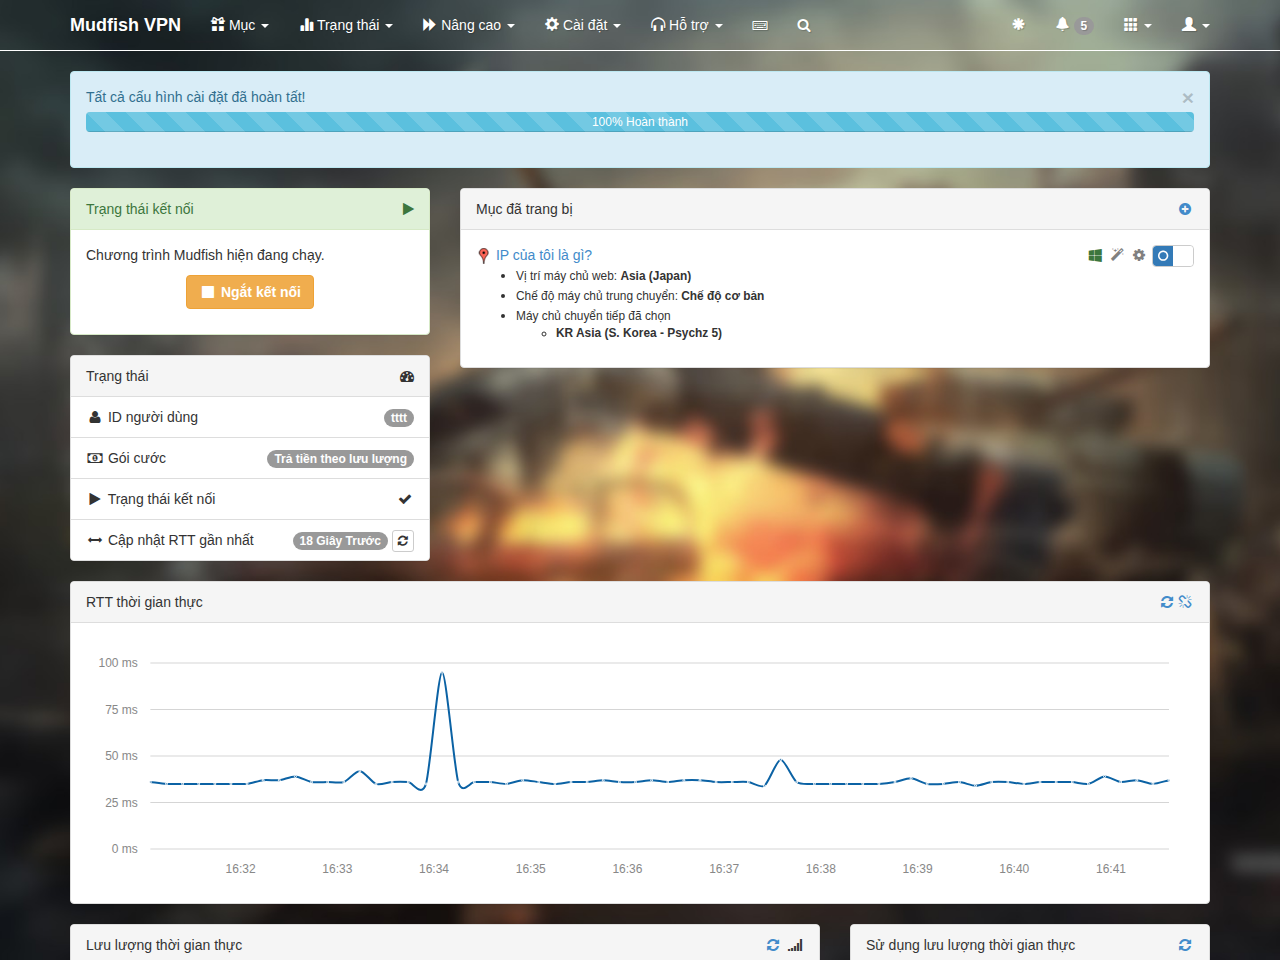Viewport: 1280px width, 960px height.
Task: Click the 18 Giây Trước badge
Action: [340, 541]
